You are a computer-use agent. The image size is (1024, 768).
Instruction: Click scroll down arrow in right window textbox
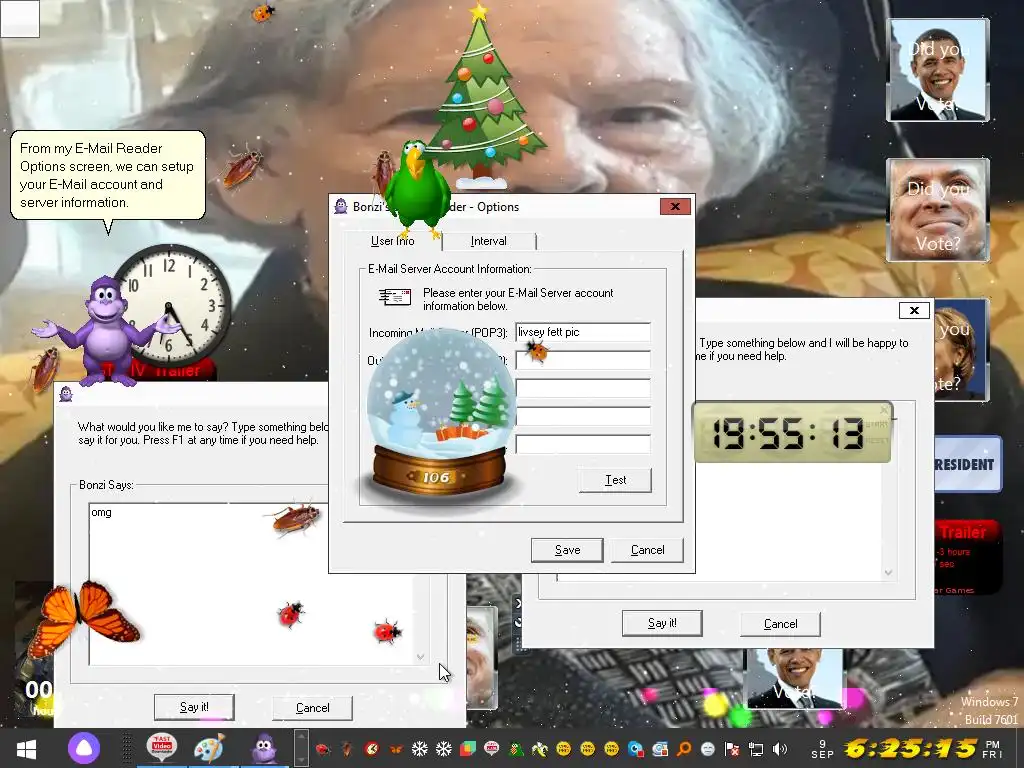(x=888, y=573)
